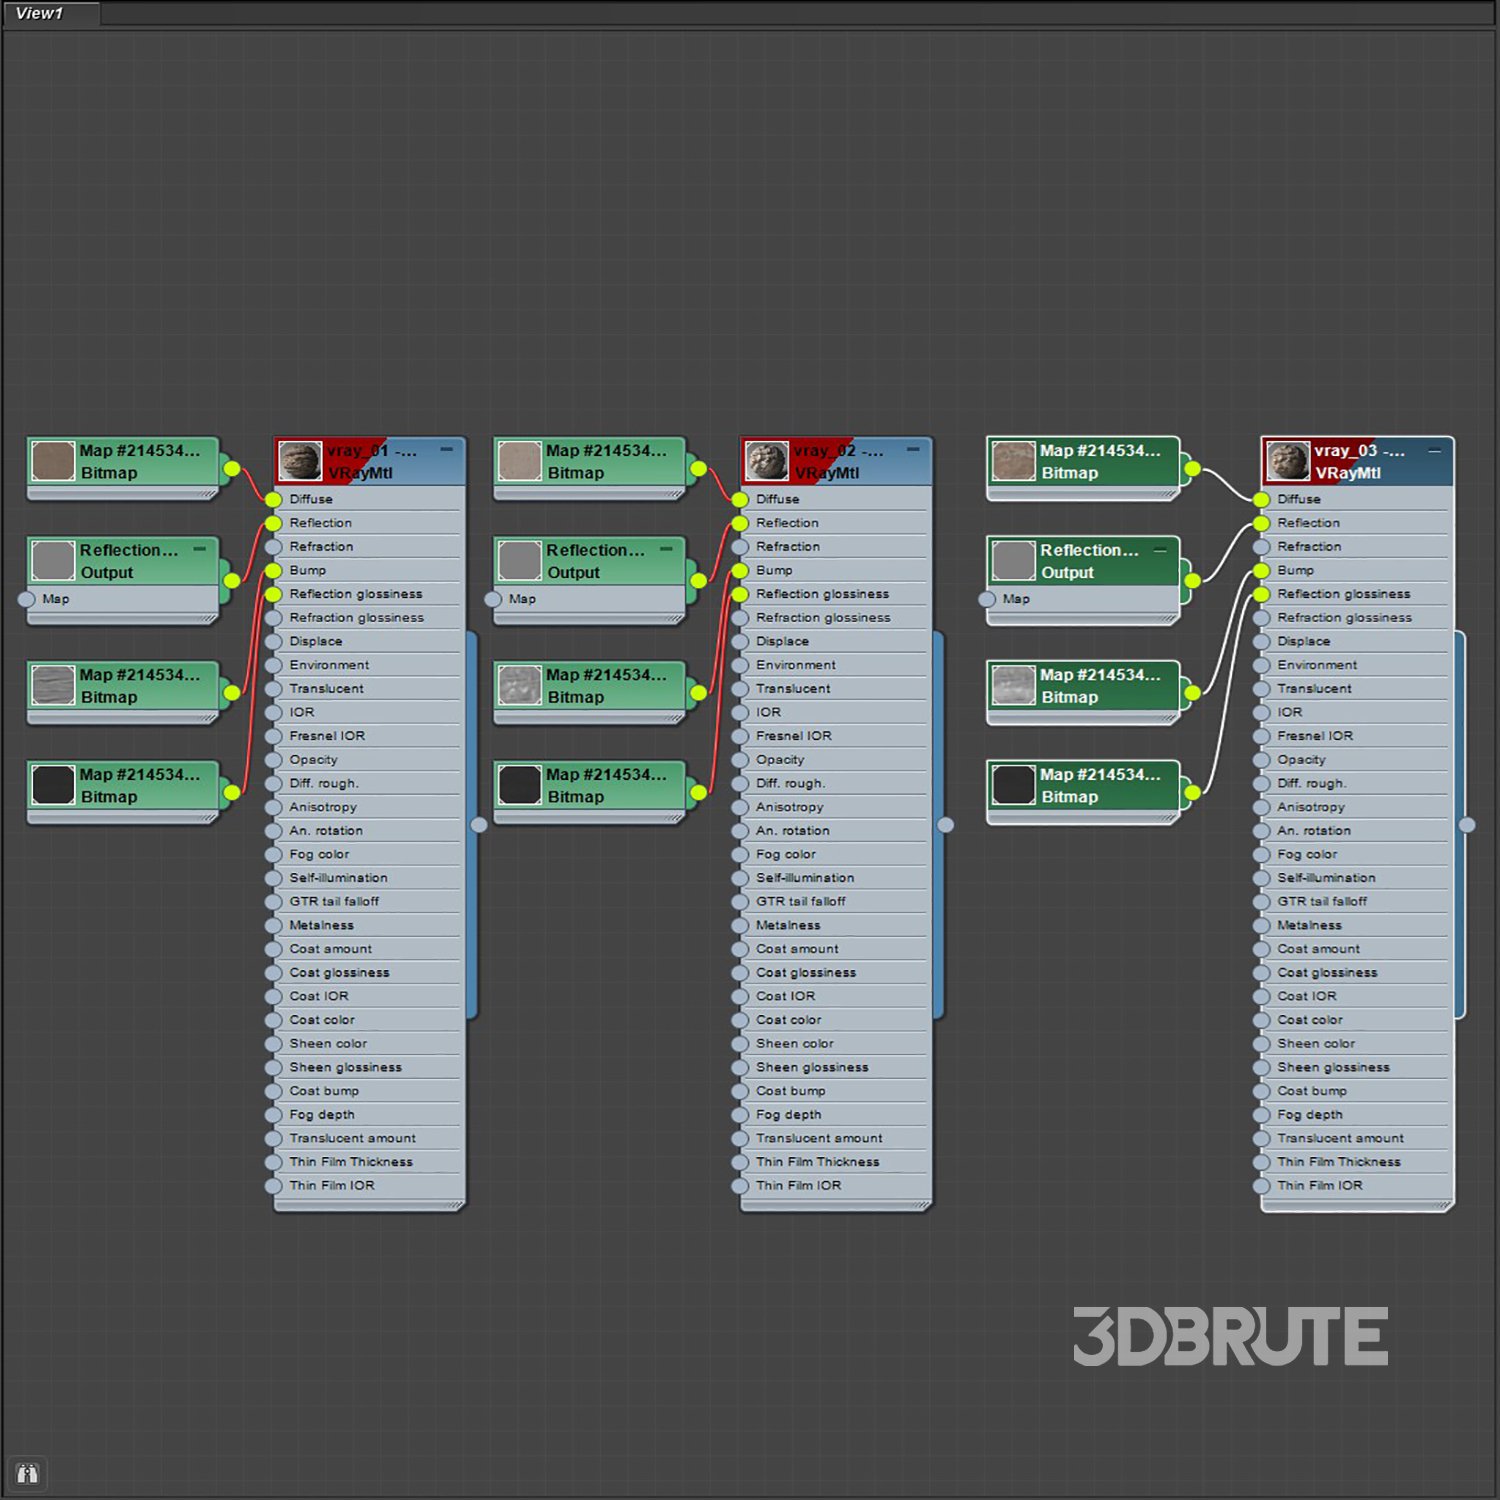Viewport: 1500px width, 1500px height.
Task: Click the vray_02 material preview sphere
Action: point(767,461)
